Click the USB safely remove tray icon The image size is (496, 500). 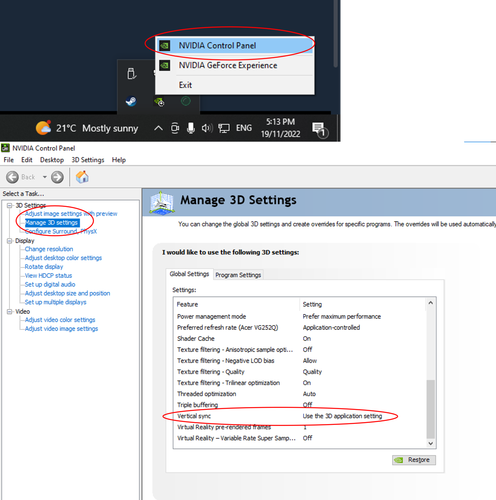tap(131, 73)
